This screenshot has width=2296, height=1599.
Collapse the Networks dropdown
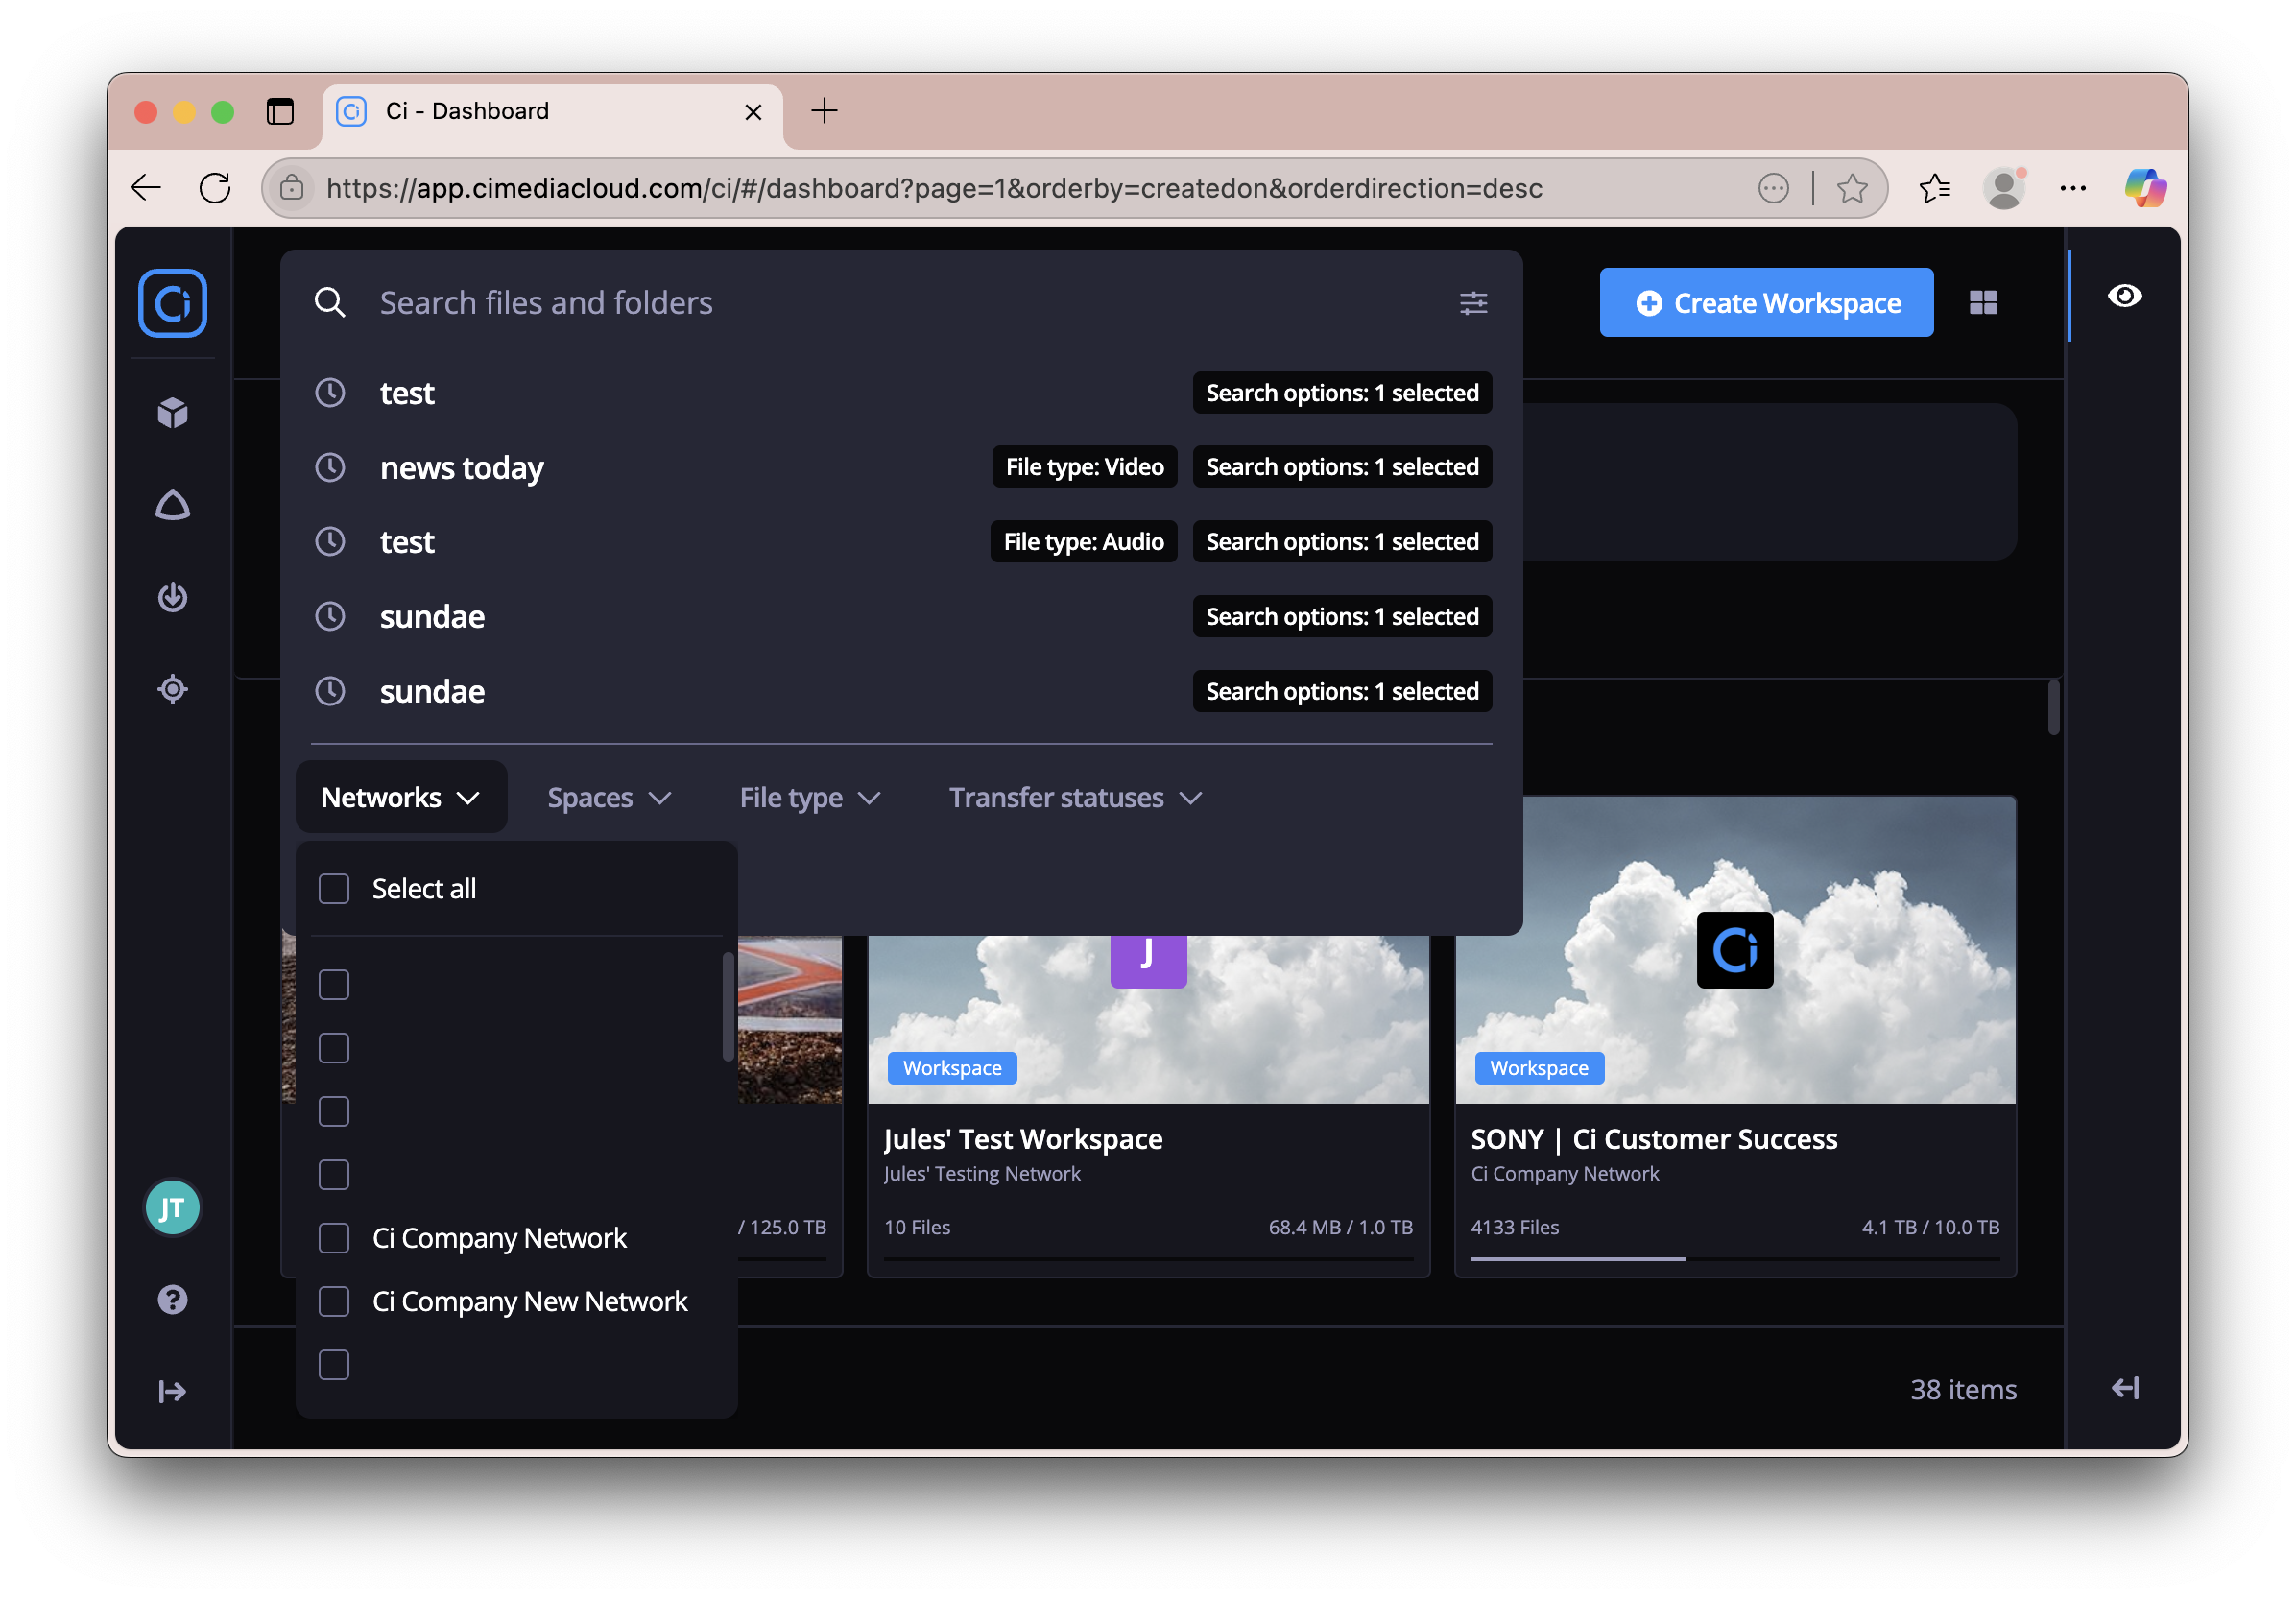401,797
